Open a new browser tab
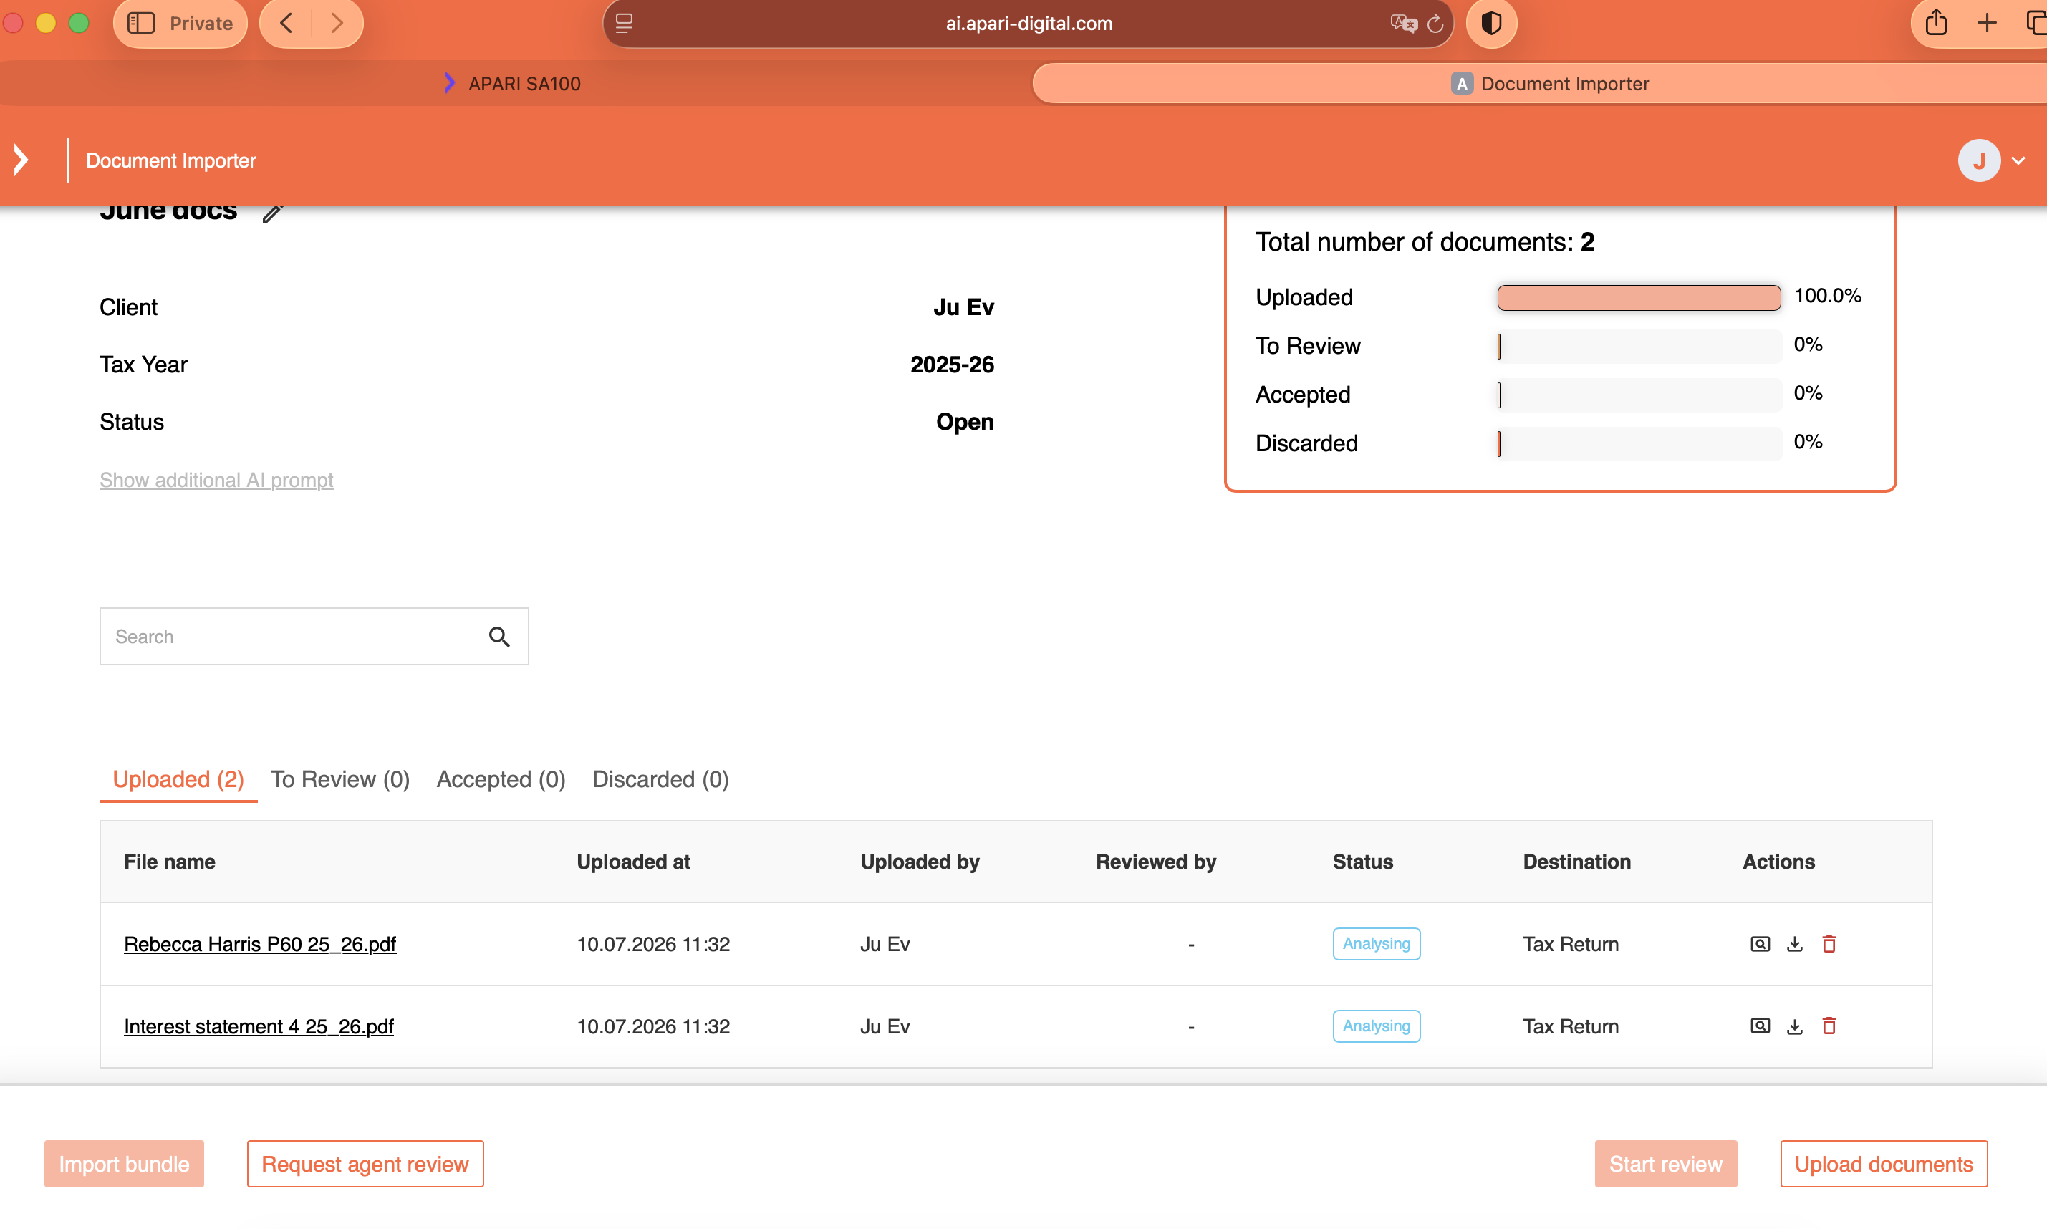This screenshot has width=2047, height=1229. click(1987, 23)
